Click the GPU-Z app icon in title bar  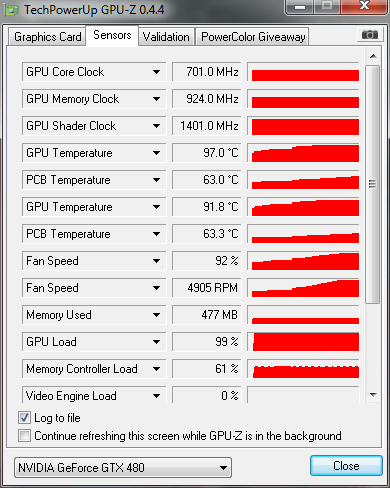(12, 10)
